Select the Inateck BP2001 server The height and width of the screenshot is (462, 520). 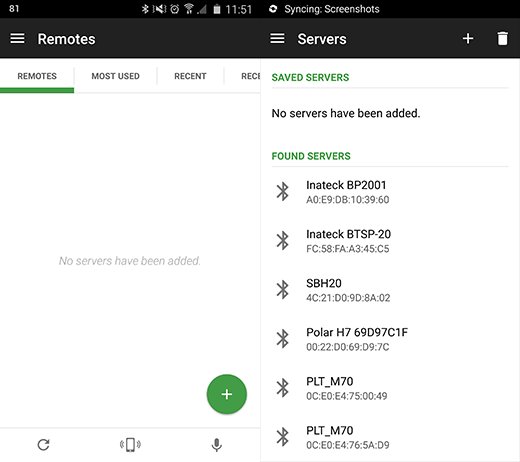pos(390,192)
